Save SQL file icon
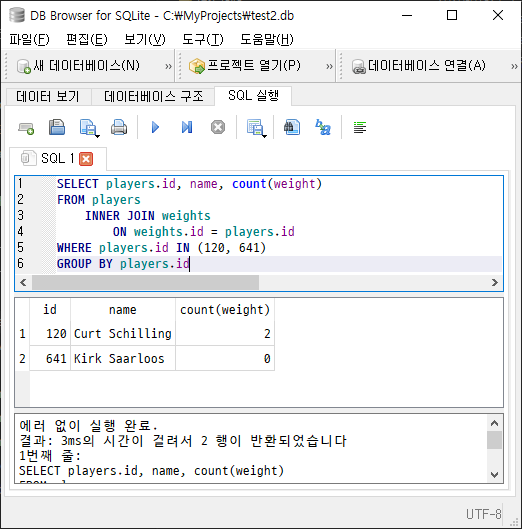This screenshot has height=529, width=522. click(87, 128)
